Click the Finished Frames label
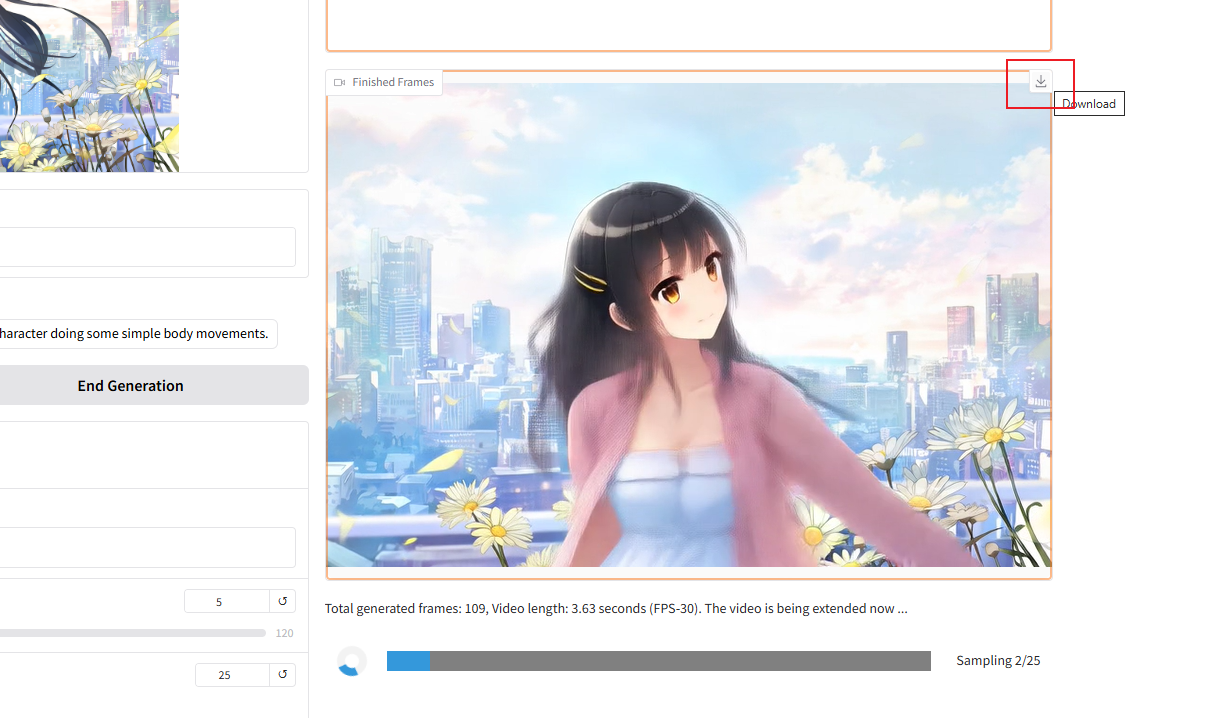The image size is (1214, 718). (393, 82)
